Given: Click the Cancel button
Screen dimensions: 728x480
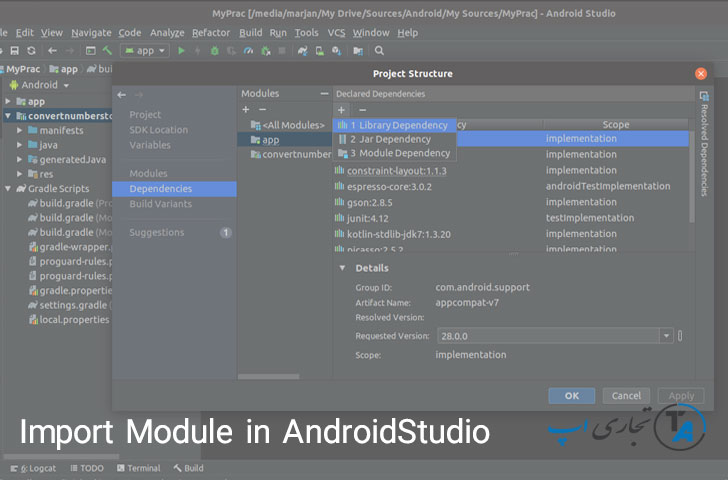Looking at the screenshot, I should pos(626,396).
